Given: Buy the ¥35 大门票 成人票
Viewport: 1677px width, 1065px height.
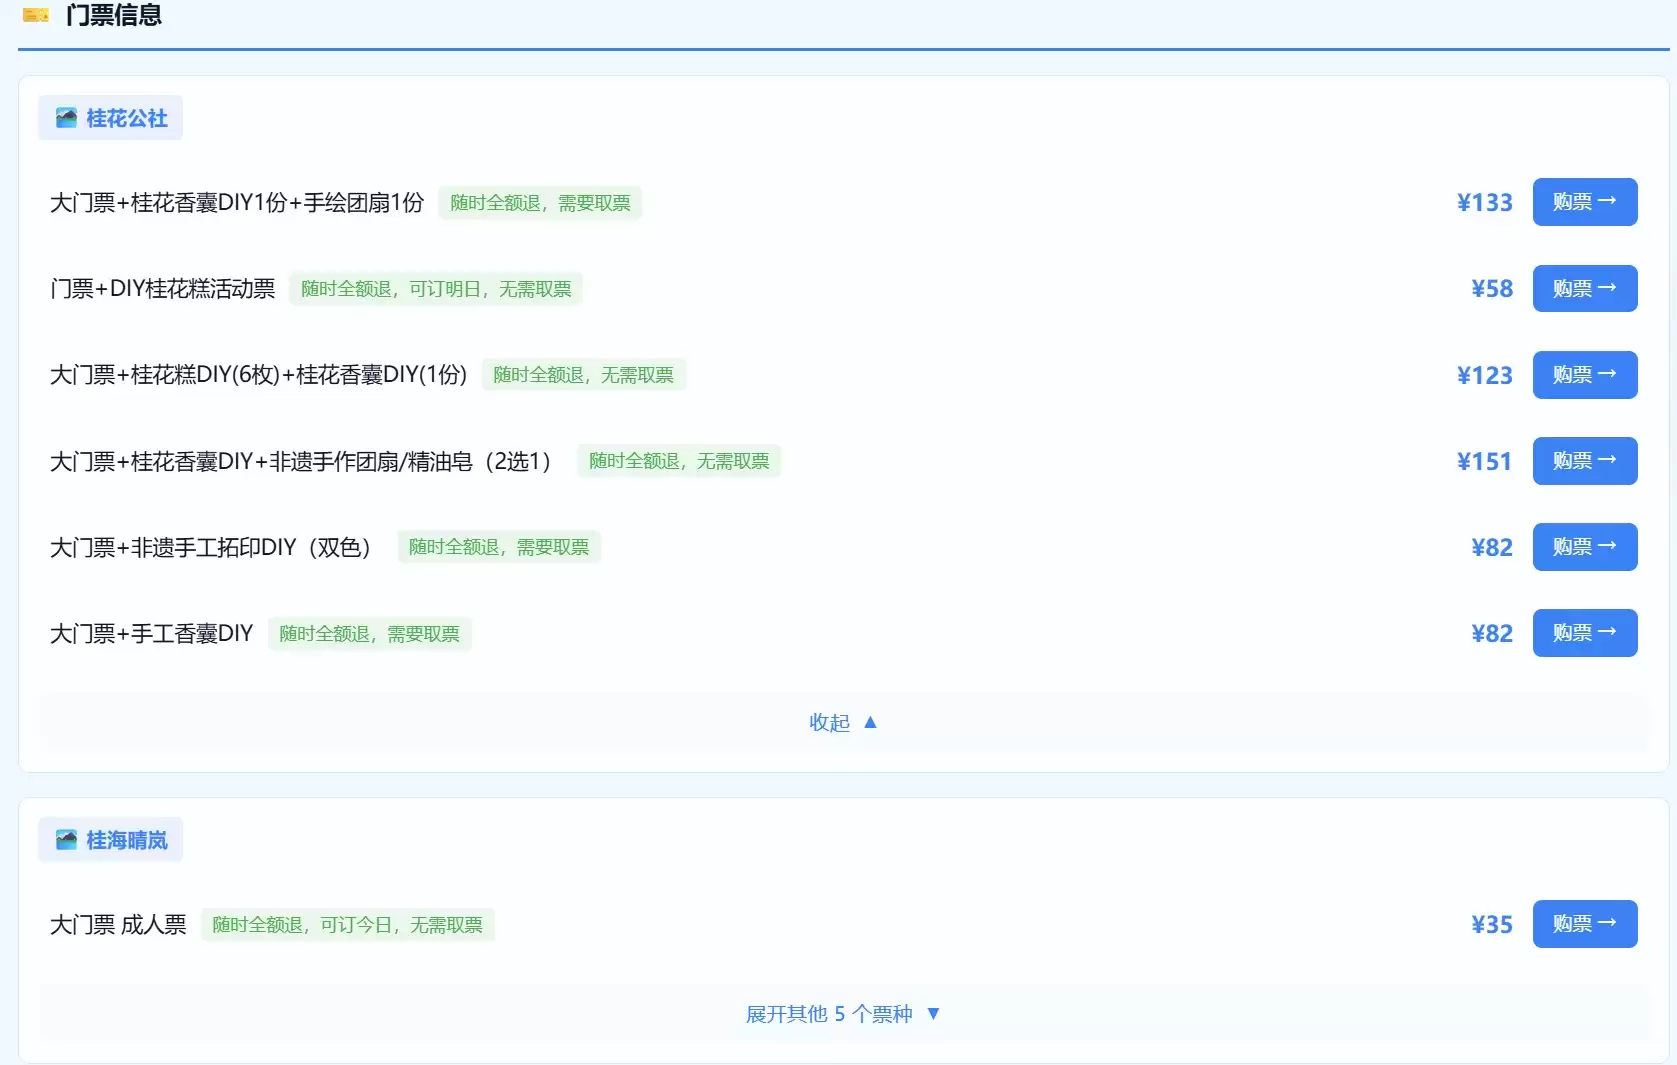Looking at the screenshot, I should [1584, 924].
